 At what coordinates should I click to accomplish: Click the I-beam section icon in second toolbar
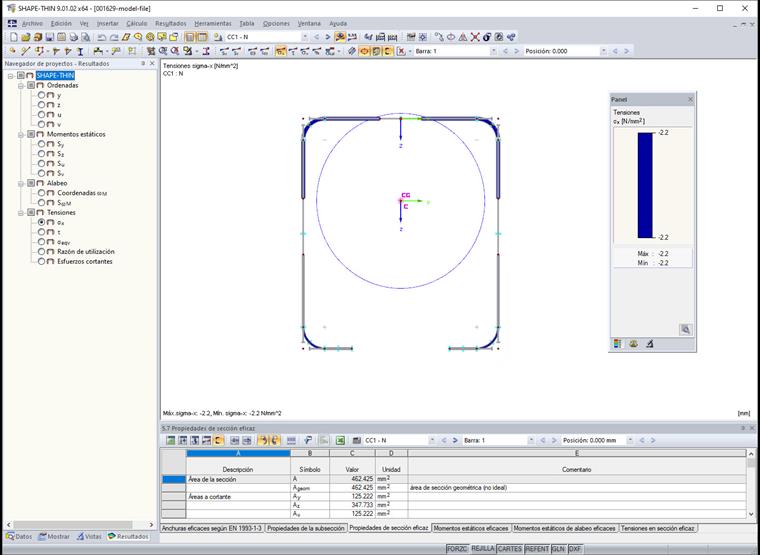coord(80,51)
